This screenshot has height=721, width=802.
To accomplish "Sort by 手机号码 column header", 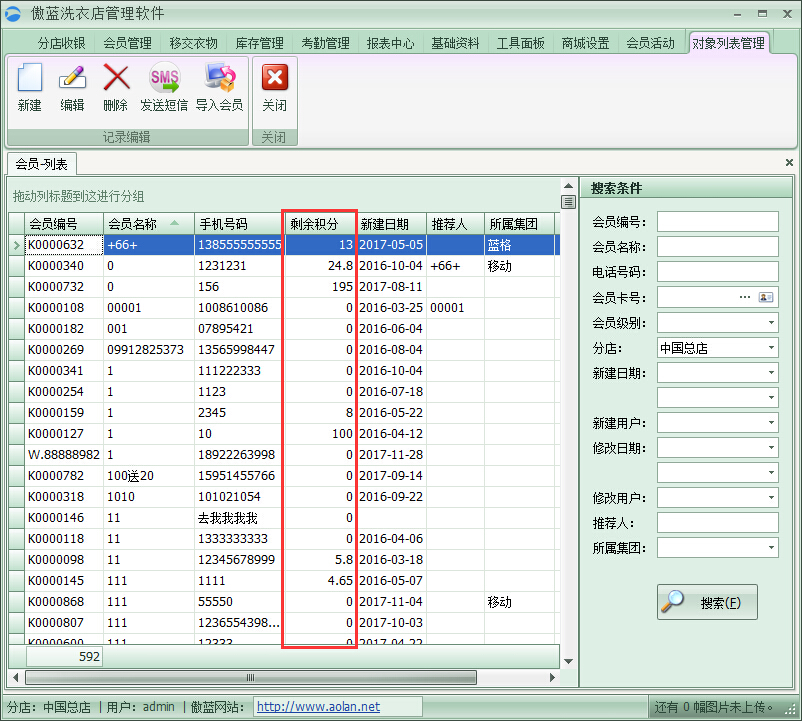I will tap(239, 223).
